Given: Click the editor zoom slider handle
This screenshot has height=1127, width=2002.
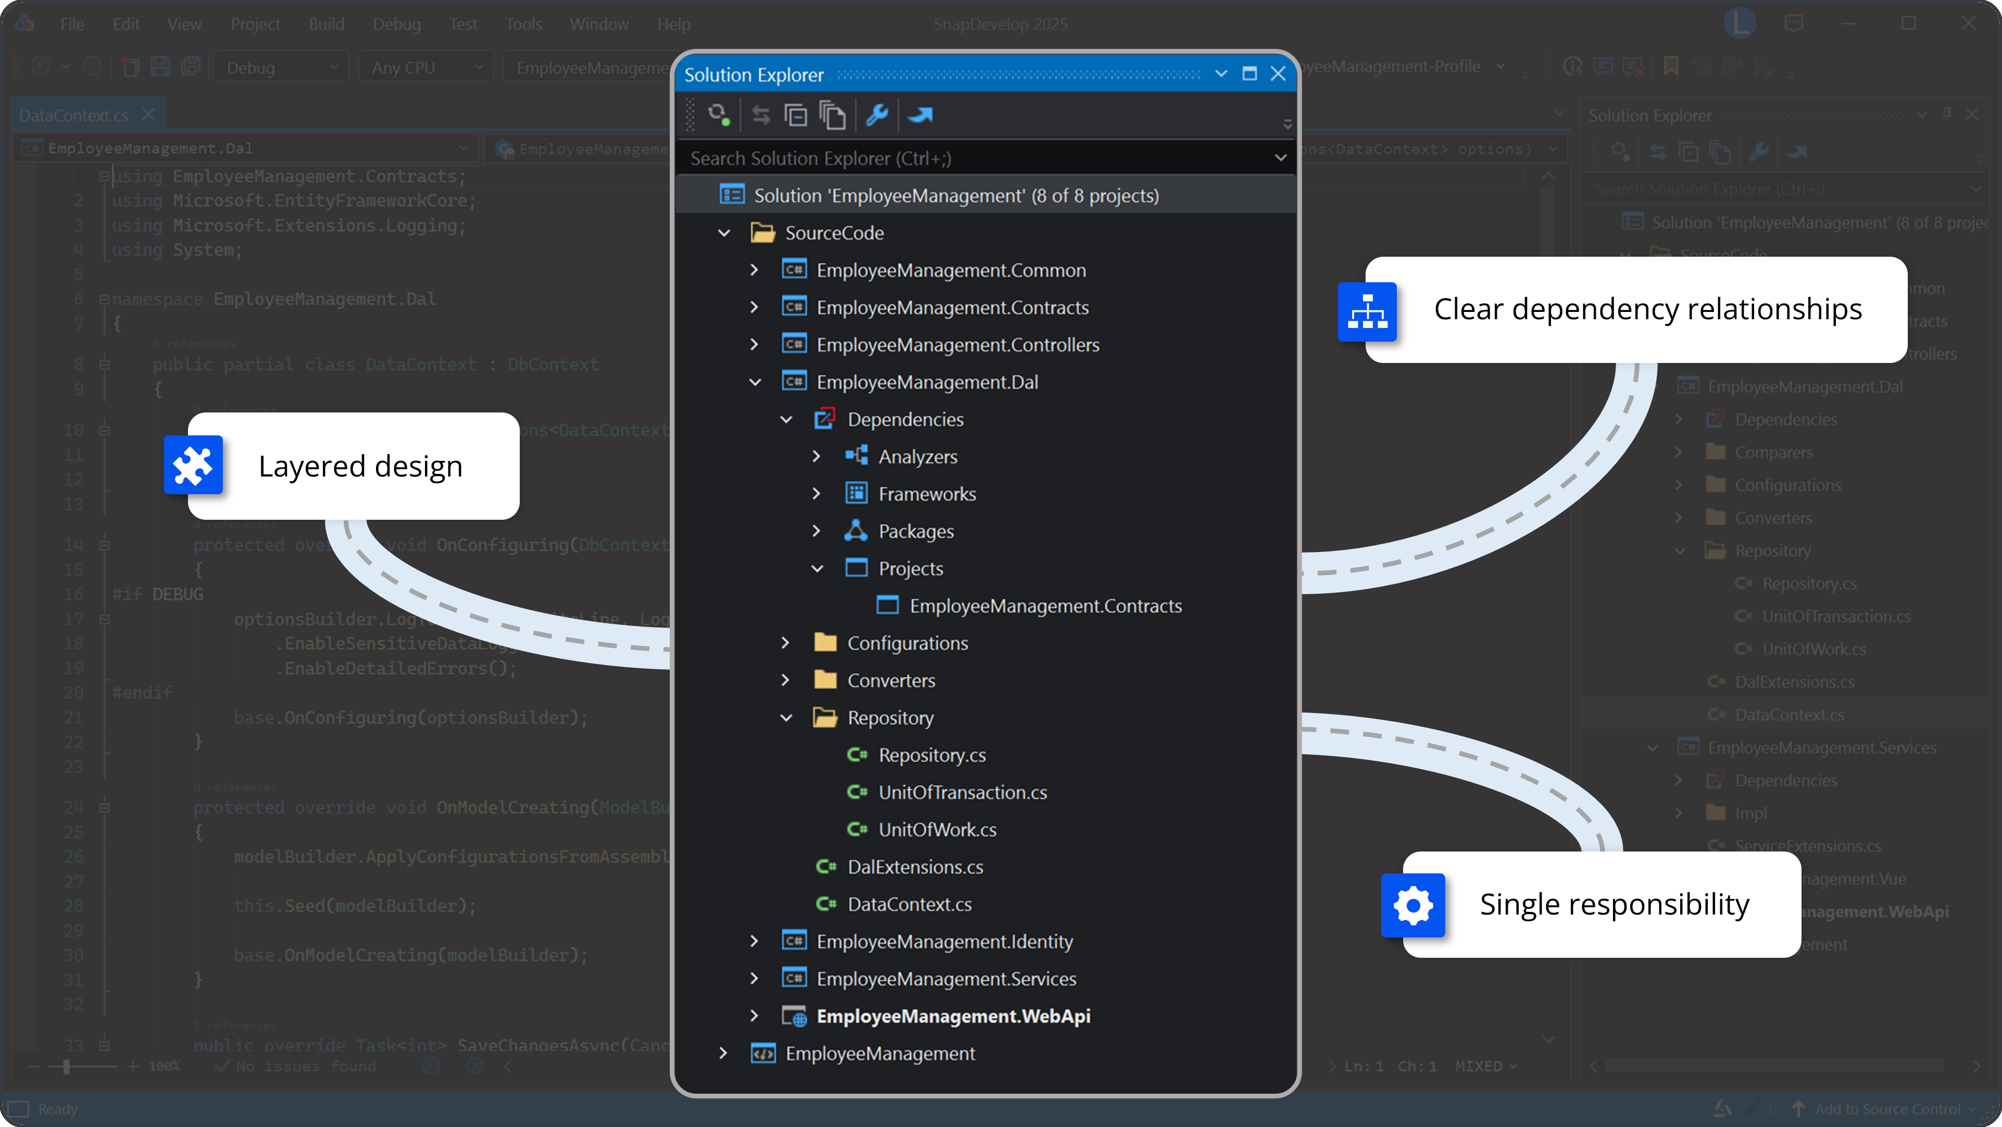Looking at the screenshot, I should (67, 1067).
